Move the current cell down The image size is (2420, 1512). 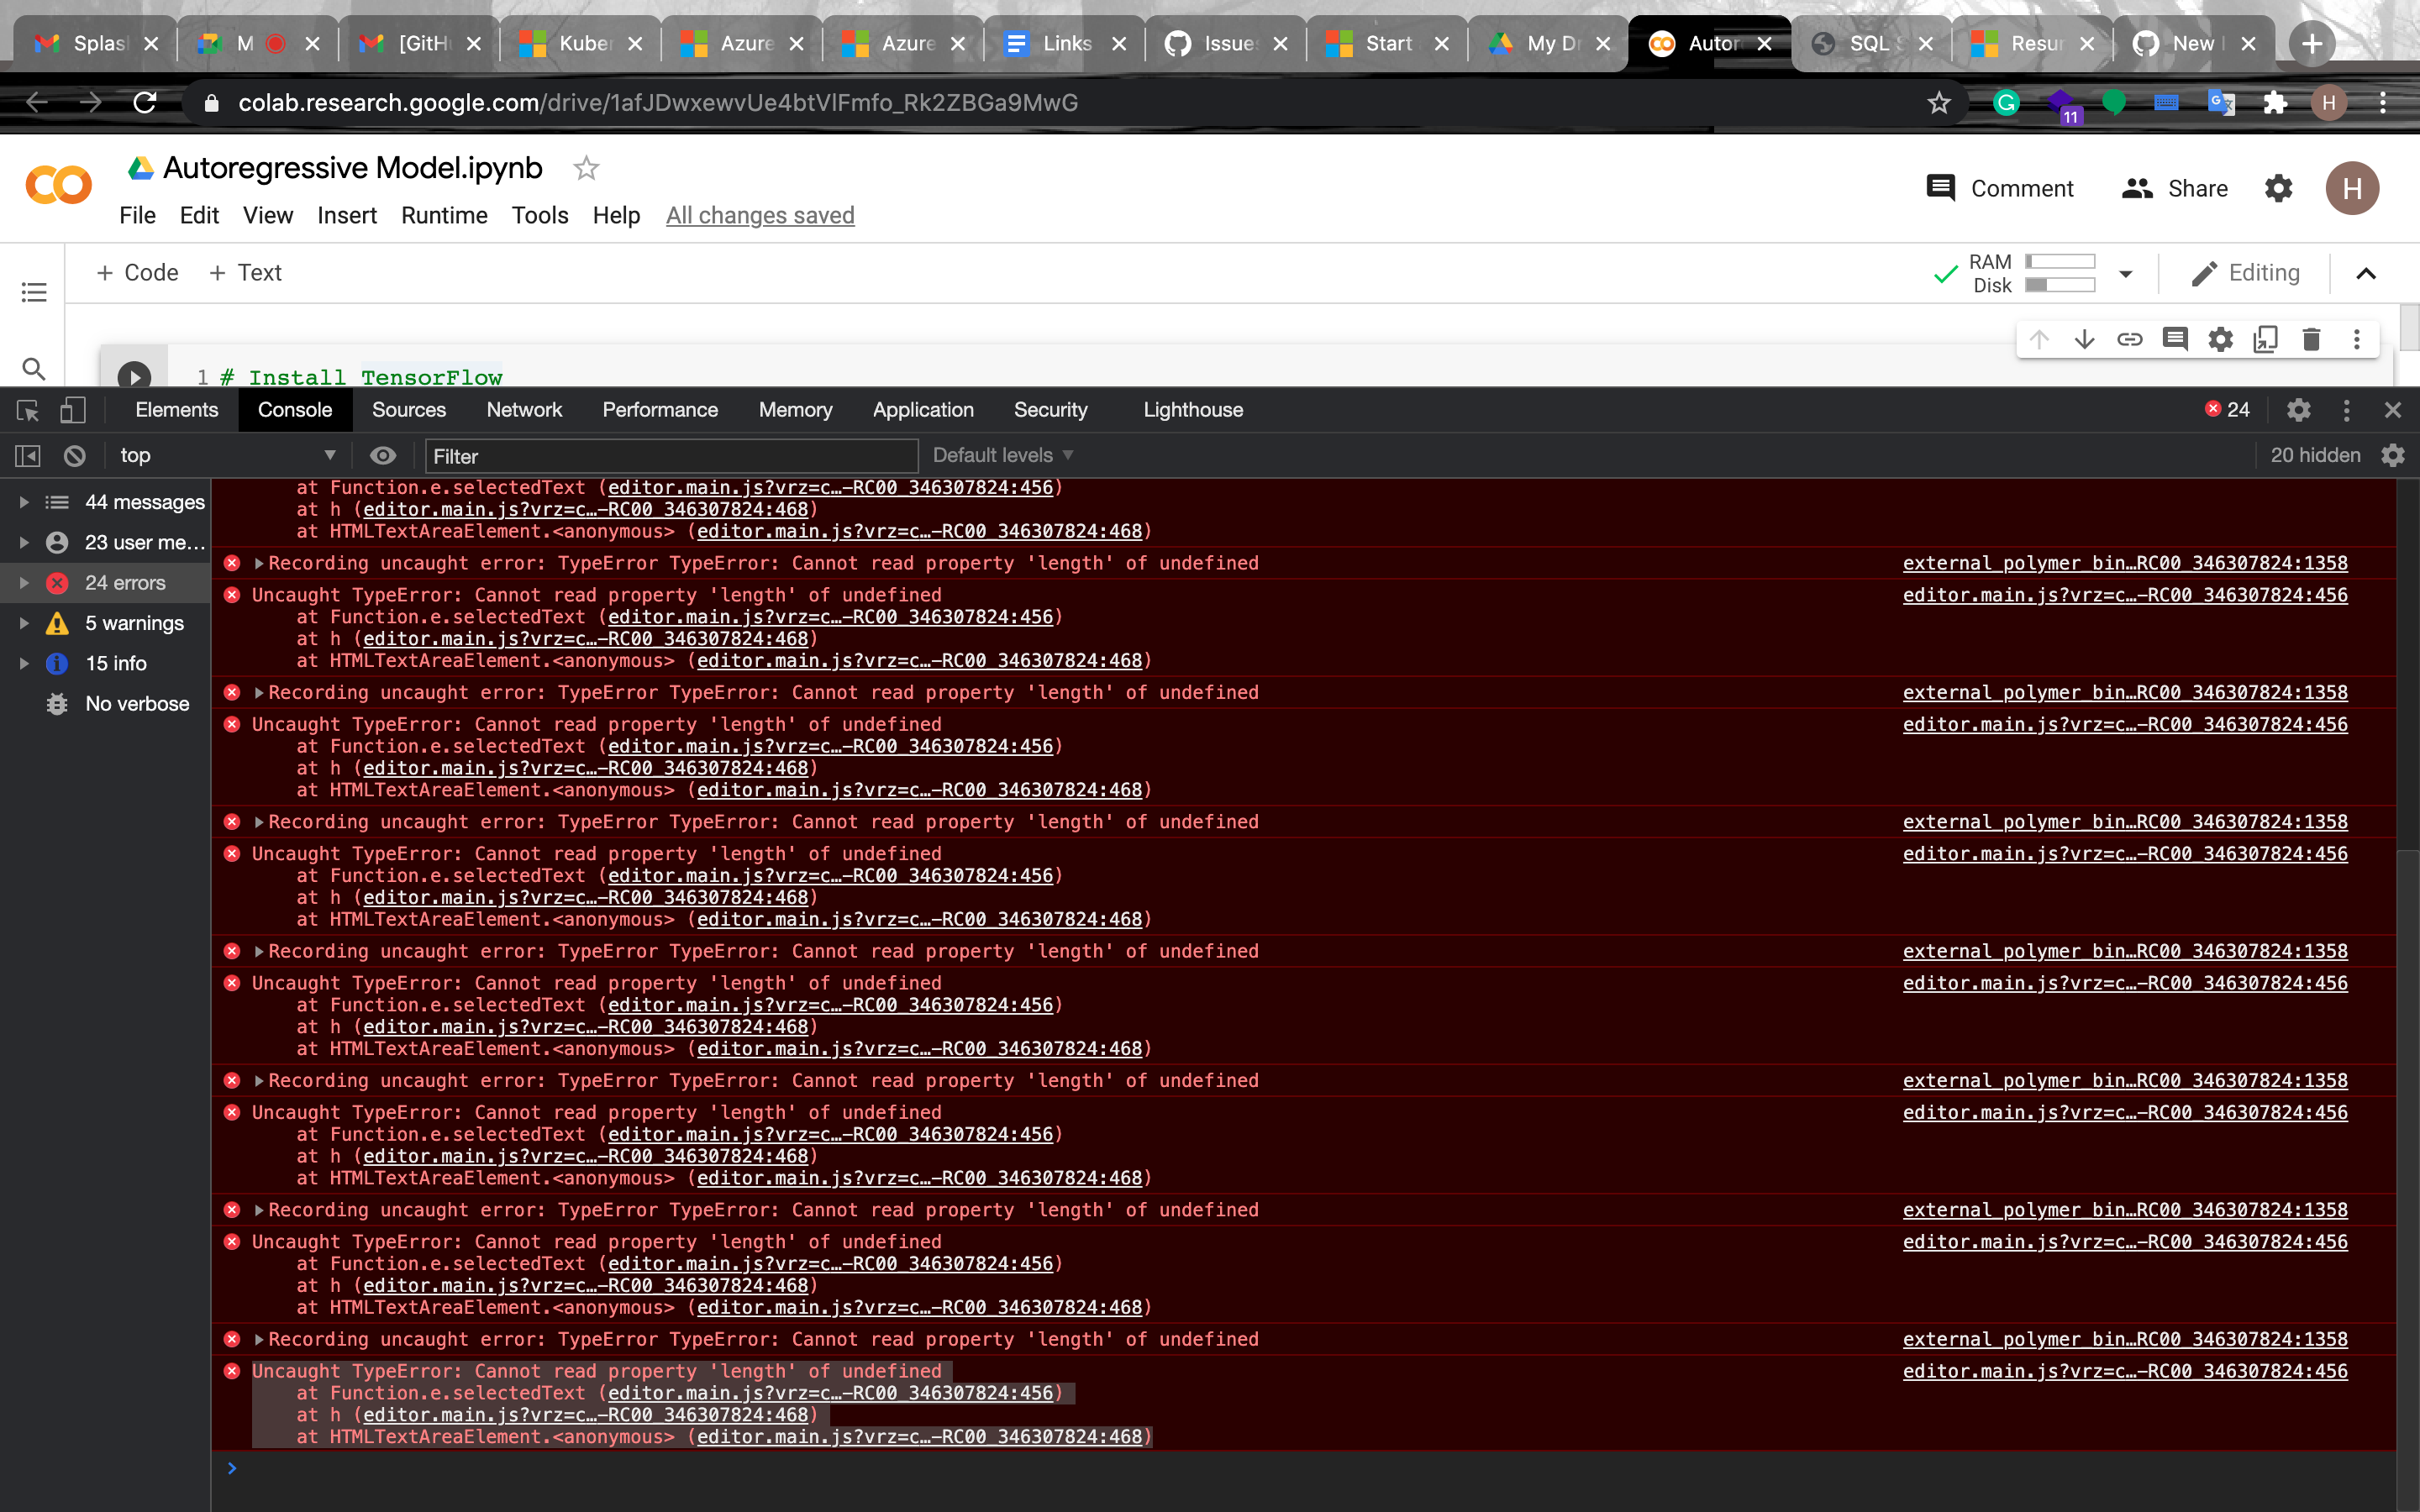pyautogui.click(x=2085, y=339)
